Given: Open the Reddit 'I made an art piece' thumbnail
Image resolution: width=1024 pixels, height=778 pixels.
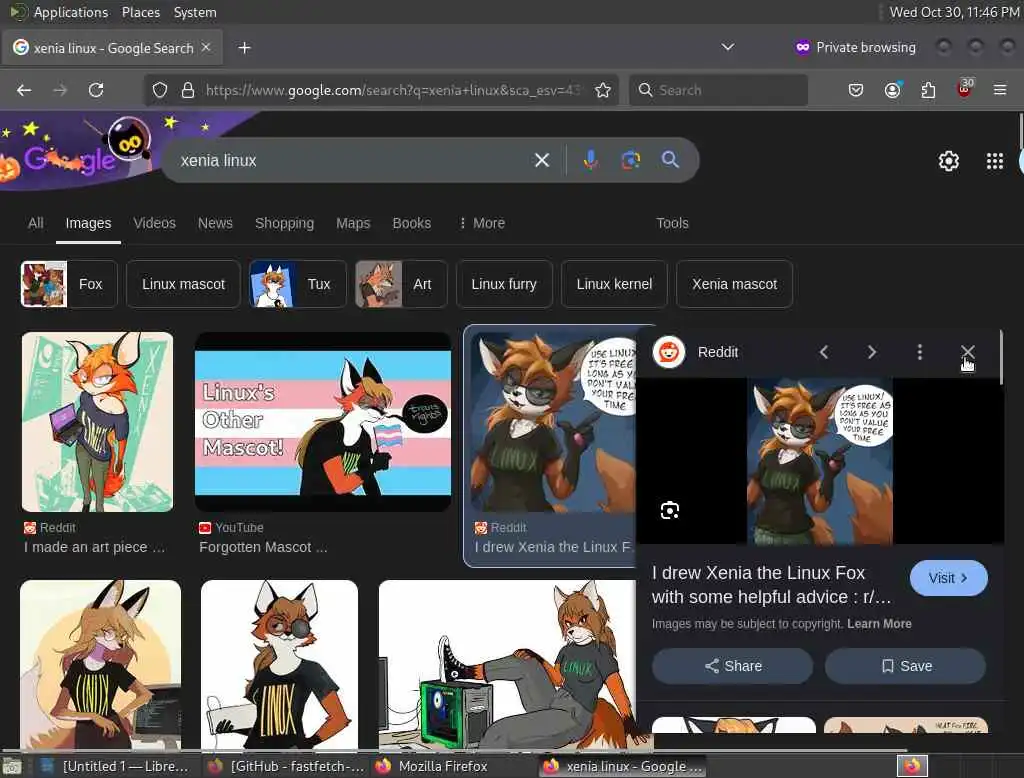Looking at the screenshot, I should tap(97, 422).
